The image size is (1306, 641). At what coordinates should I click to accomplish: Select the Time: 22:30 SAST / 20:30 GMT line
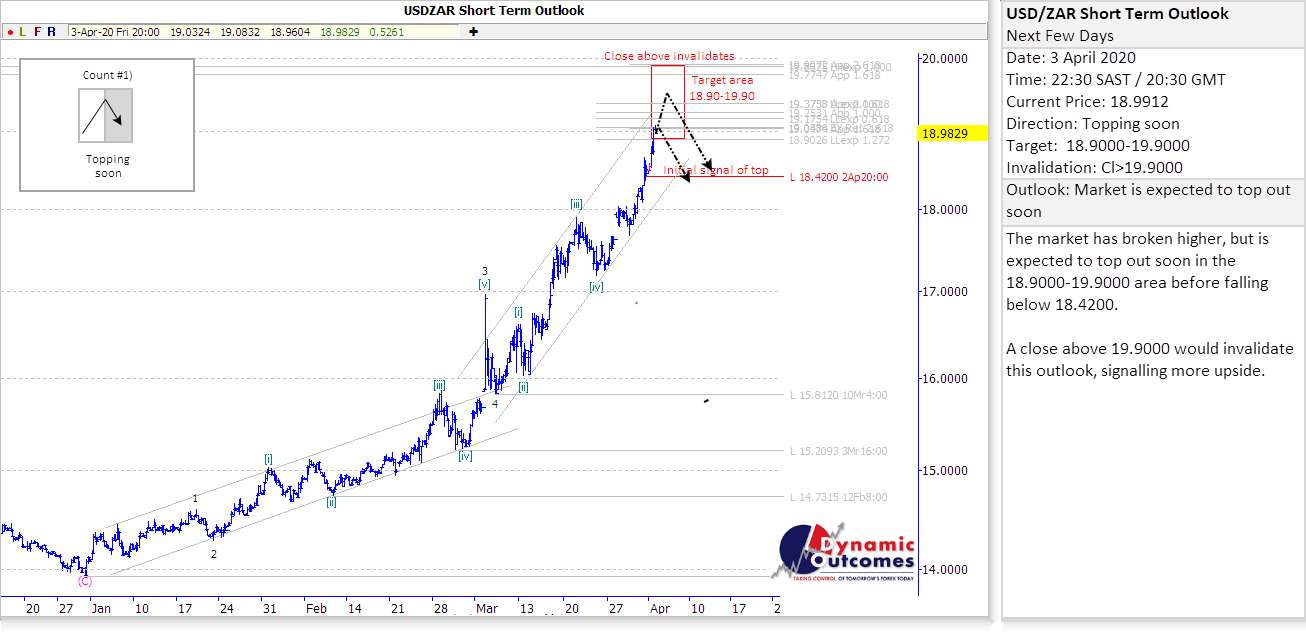coord(1115,80)
